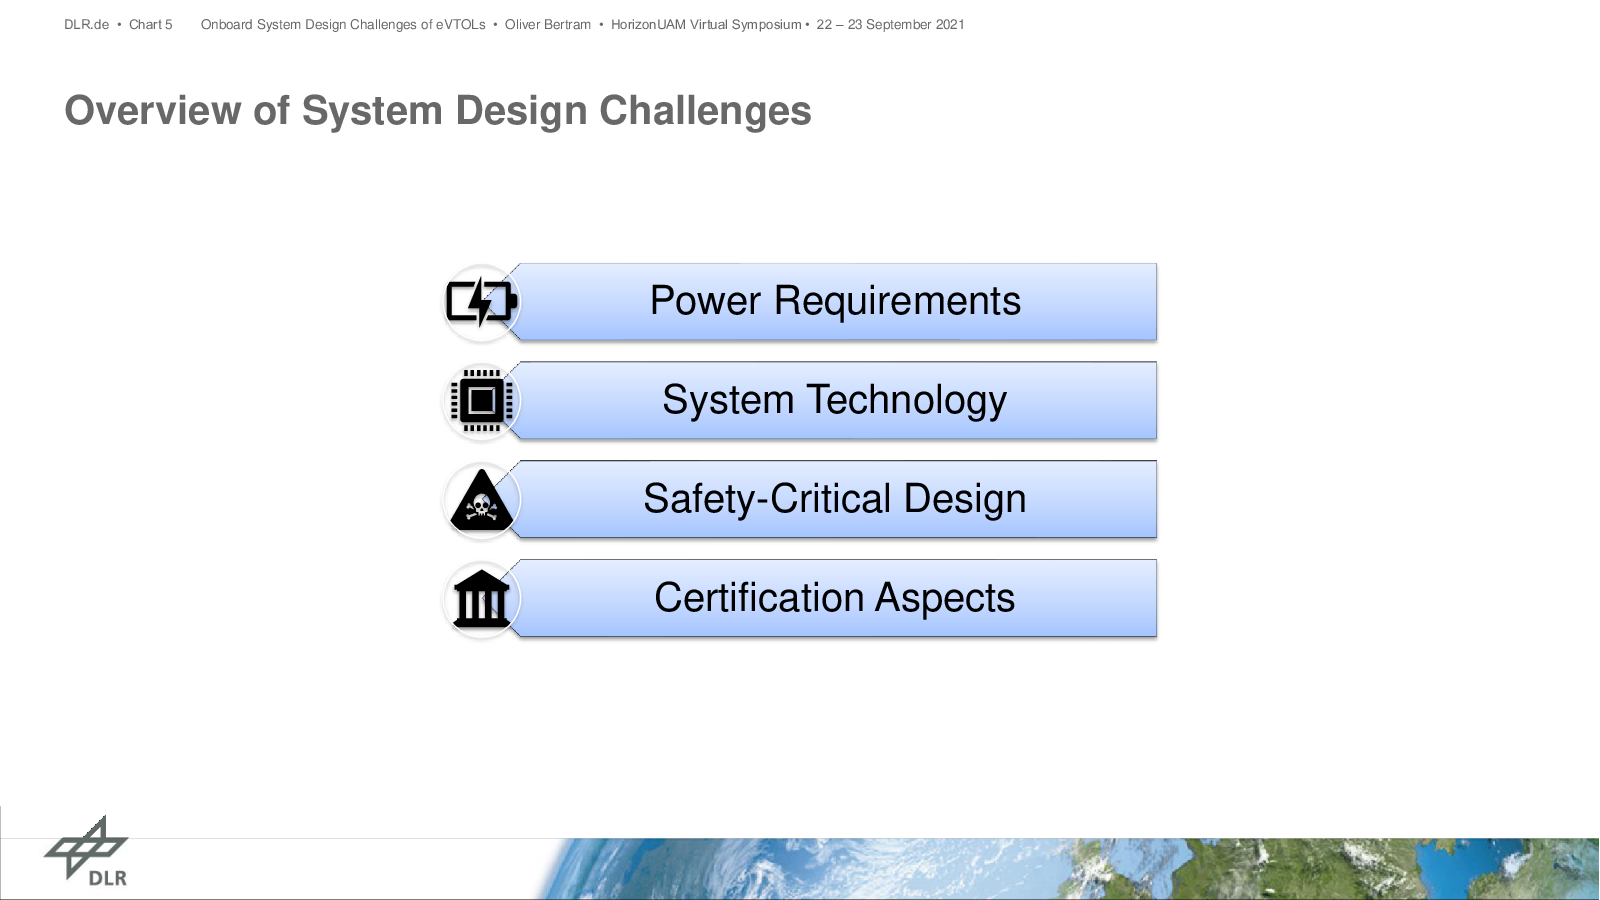This screenshot has width=1600, height=900.
Task: Click the author name 'Oliver Bertram'
Action: [x=548, y=24]
